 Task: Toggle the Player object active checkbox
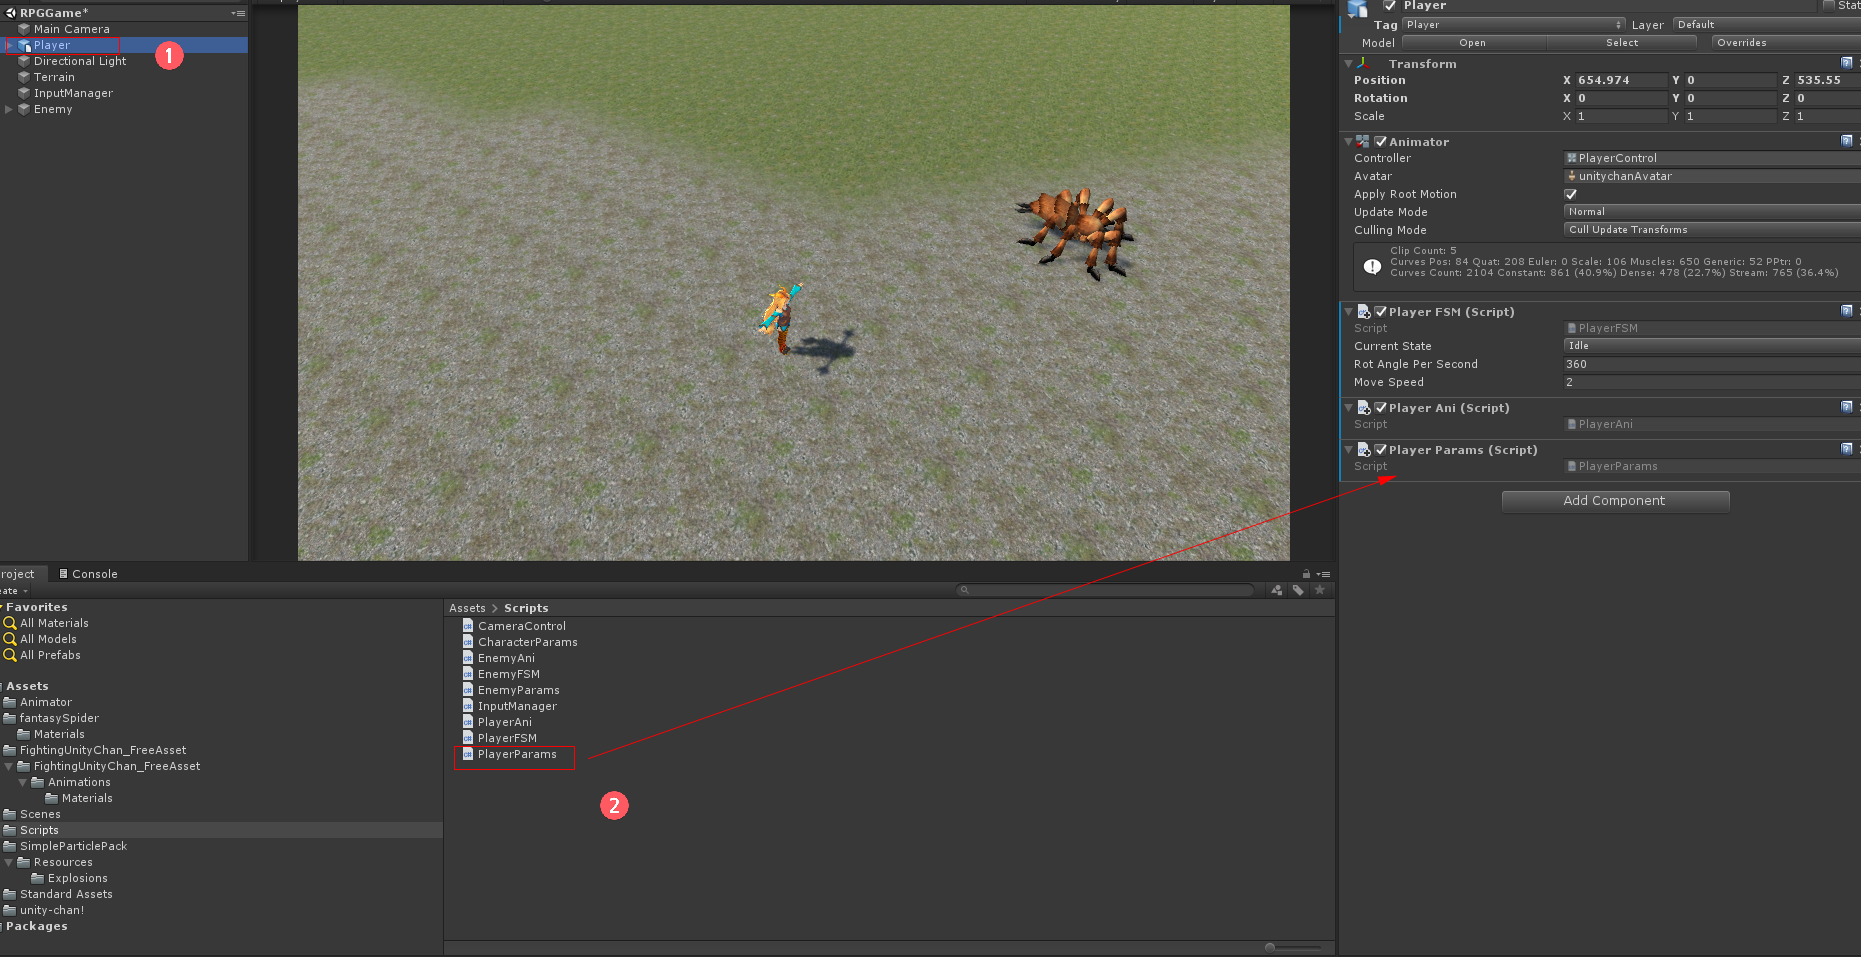pos(1390,6)
